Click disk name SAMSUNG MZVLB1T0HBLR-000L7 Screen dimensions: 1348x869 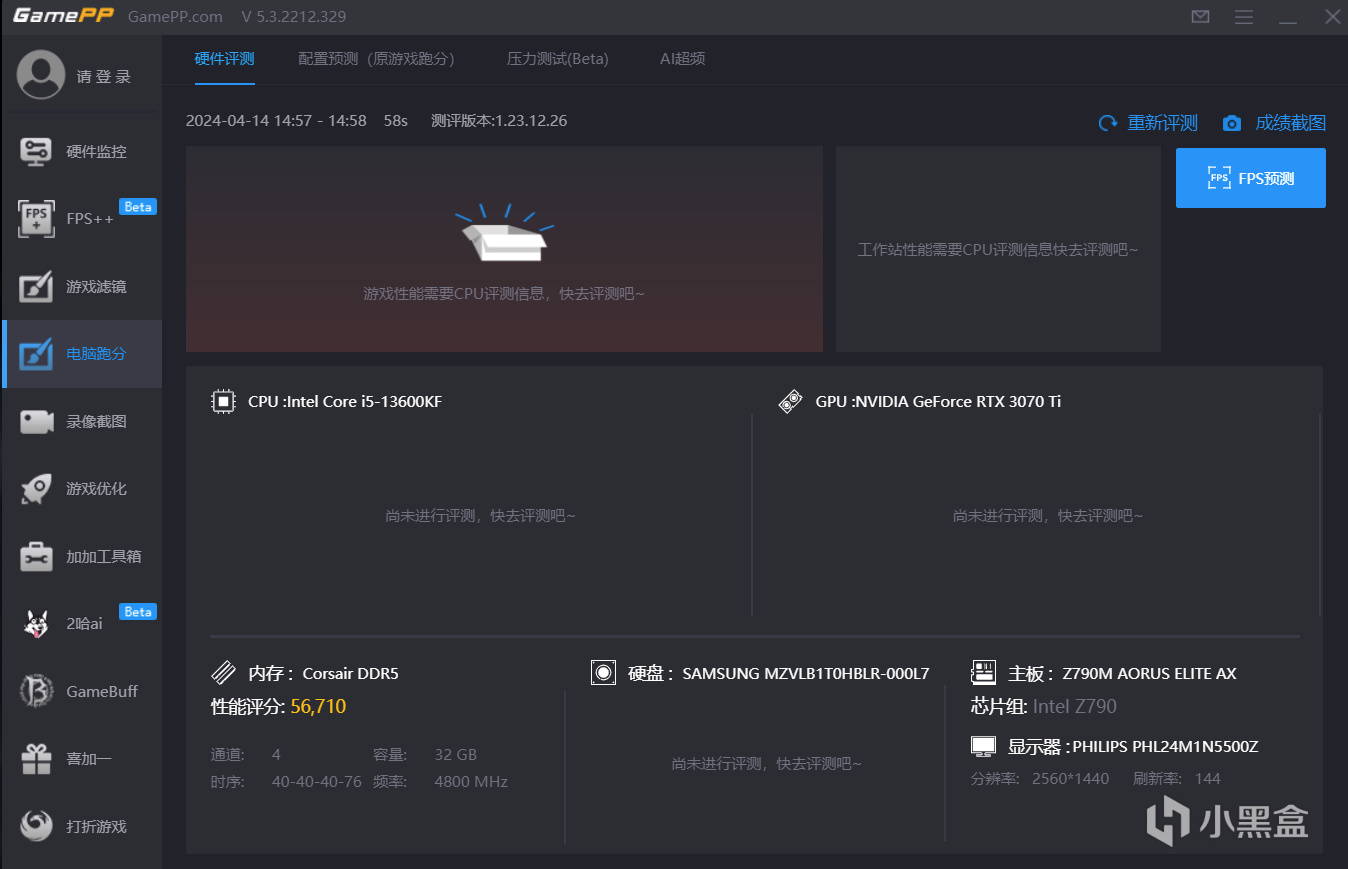click(806, 674)
